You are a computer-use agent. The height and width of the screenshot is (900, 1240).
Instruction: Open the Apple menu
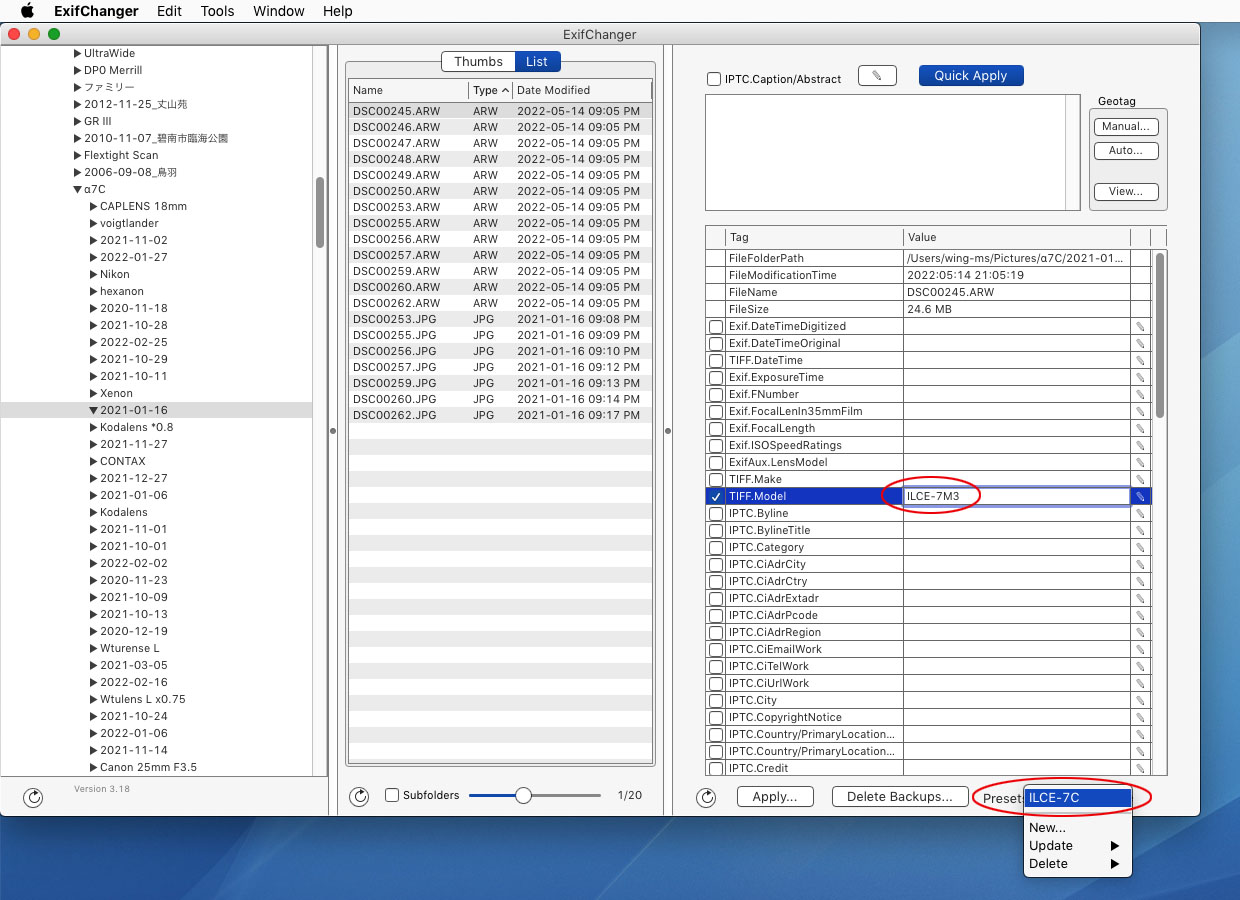pos(27,11)
